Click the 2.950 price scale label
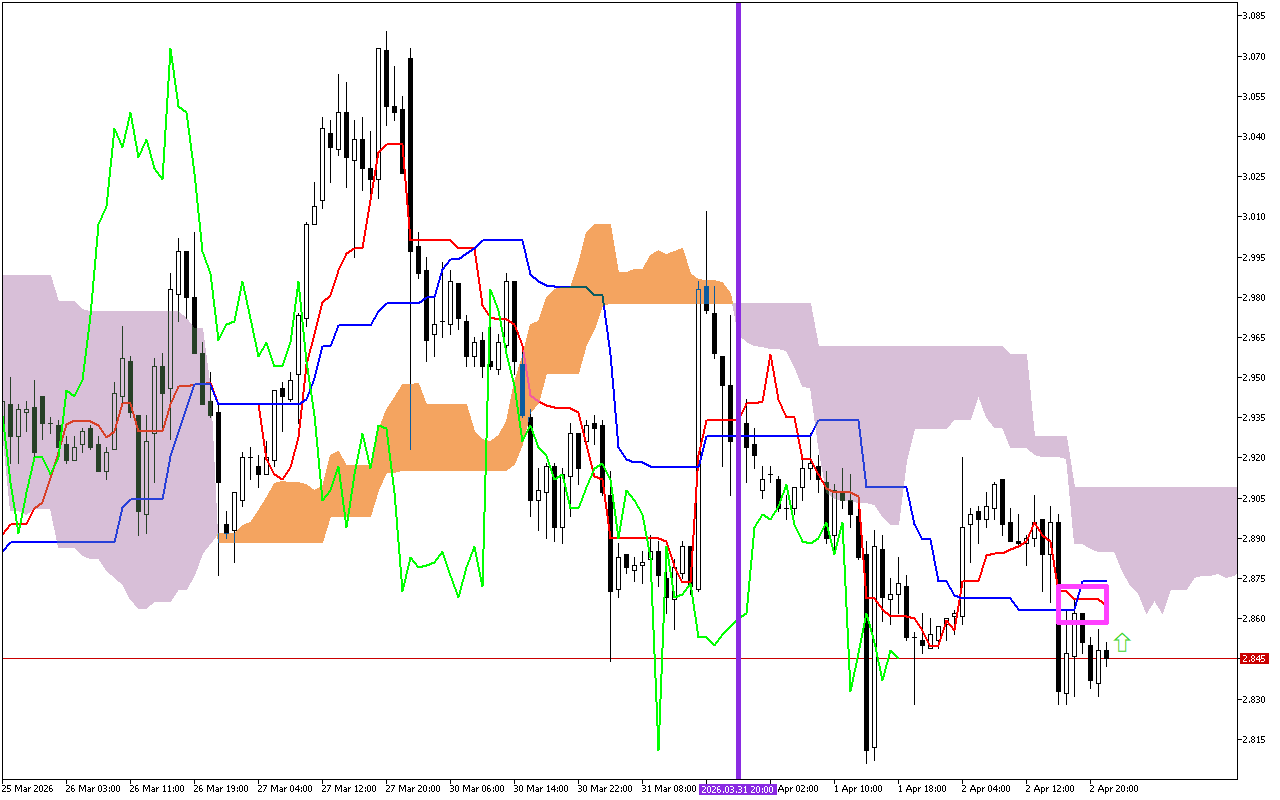Image resolution: width=1280 pixels, height=800 pixels. tap(1254, 378)
